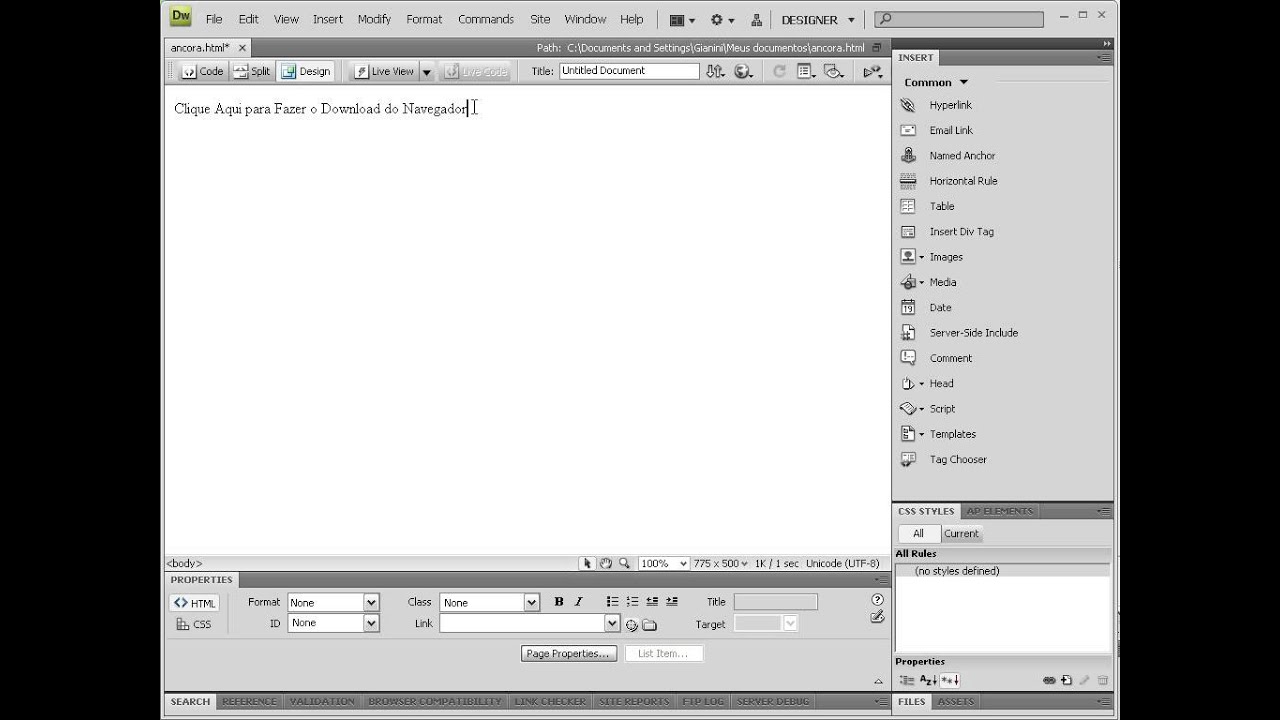Viewport: 1280px width, 720px height.
Task: Open Live View options dropdown arrow
Action: 426,72
